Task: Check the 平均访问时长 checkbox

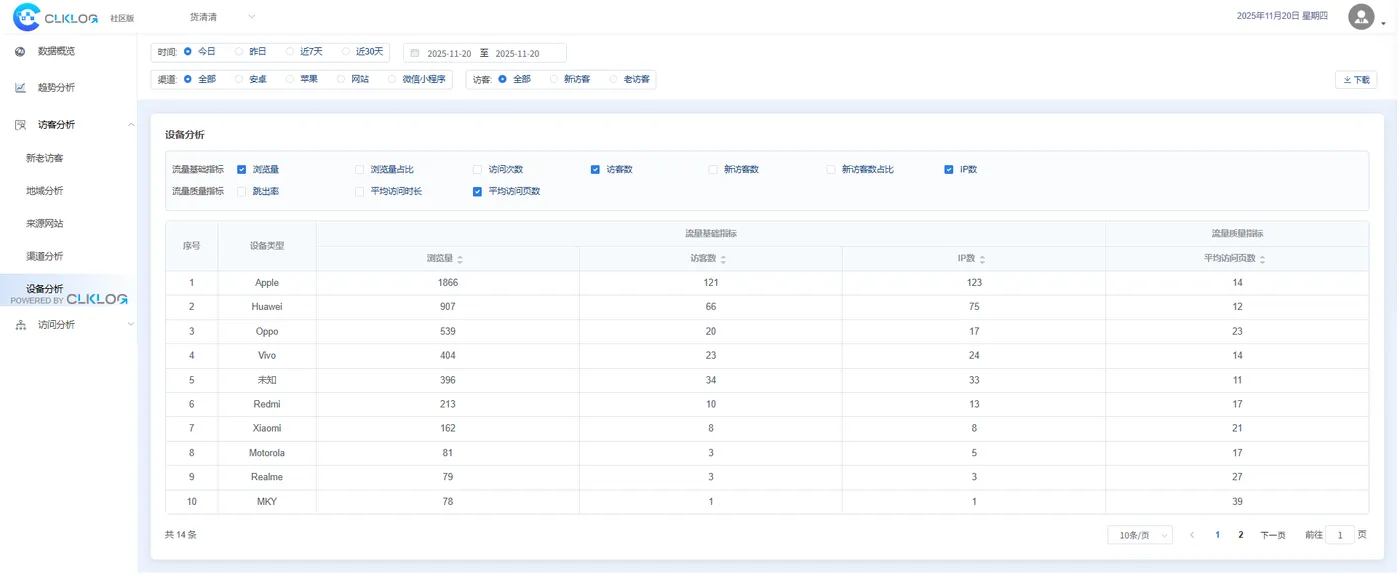Action: [360, 192]
